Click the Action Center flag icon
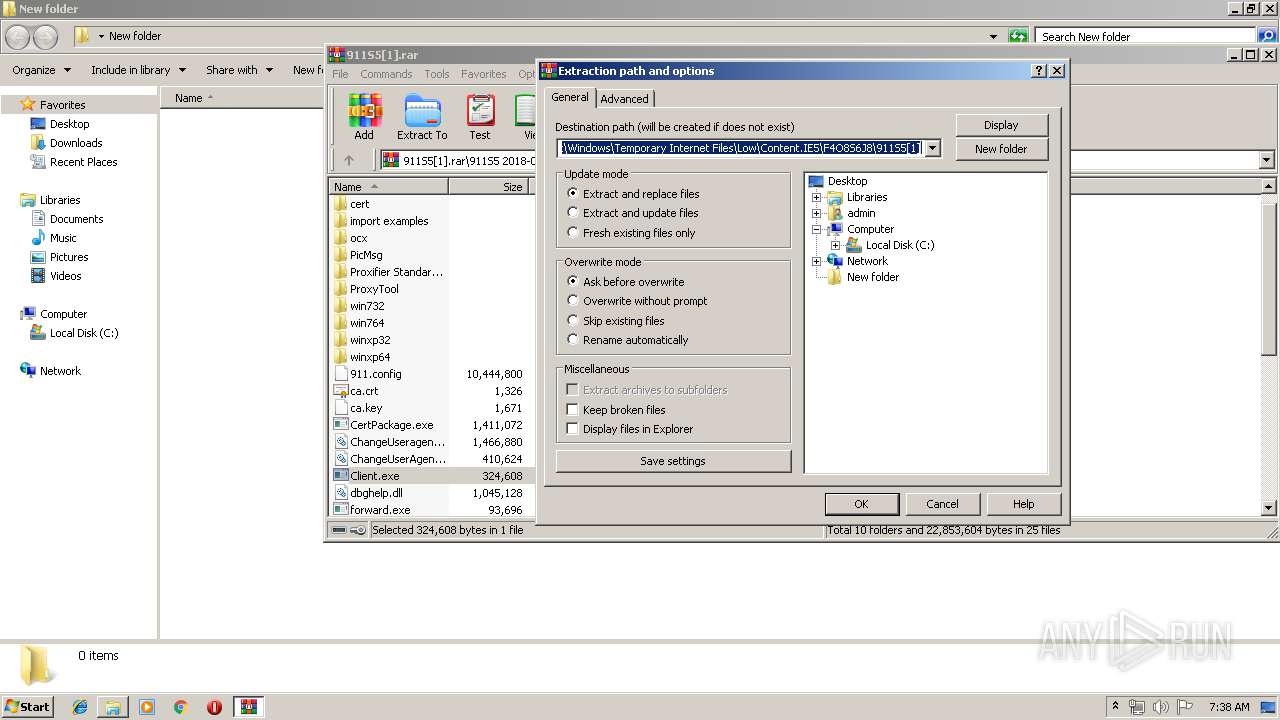Image resolution: width=1280 pixels, height=720 pixels. (x=1185, y=707)
